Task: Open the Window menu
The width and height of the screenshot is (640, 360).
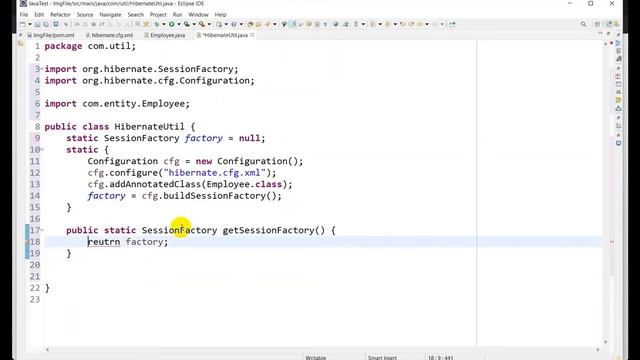Action: tap(198, 15)
